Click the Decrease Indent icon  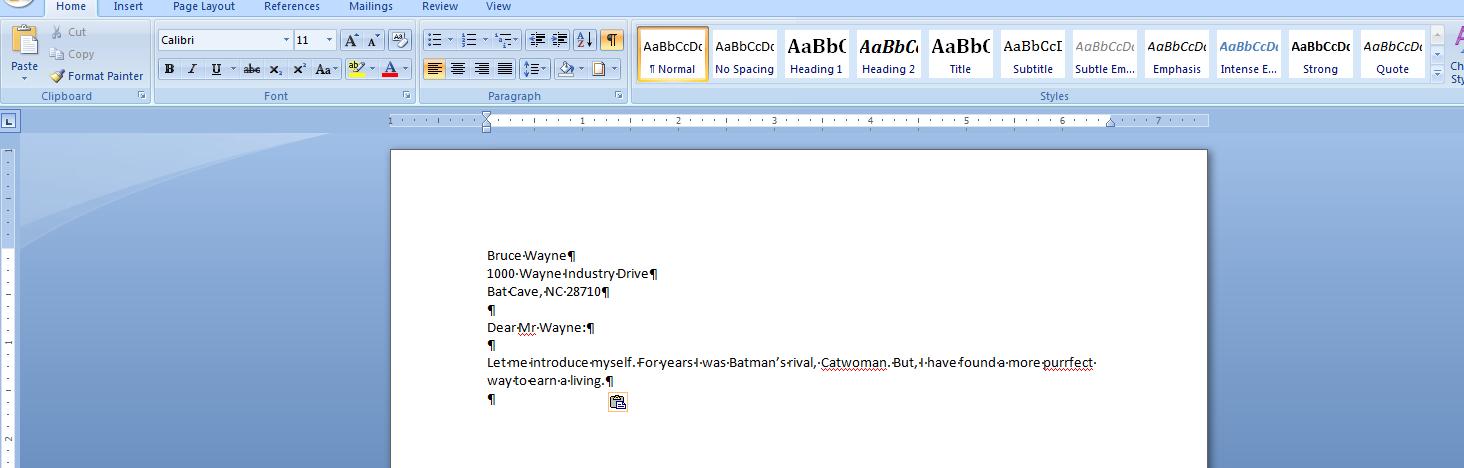click(x=538, y=40)
